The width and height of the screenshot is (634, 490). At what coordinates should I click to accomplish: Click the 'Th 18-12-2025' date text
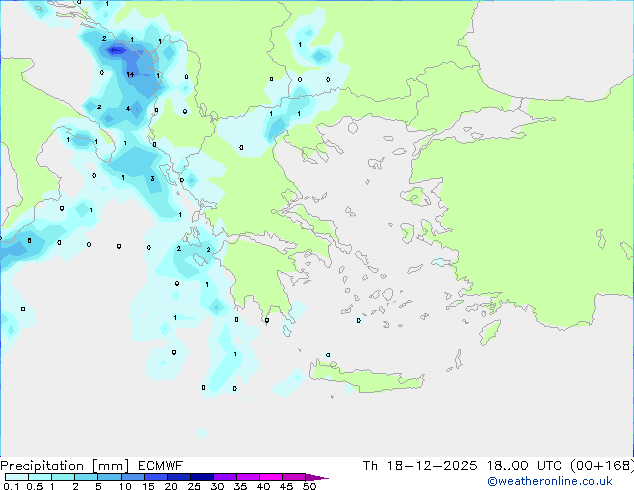click(420, 466)
